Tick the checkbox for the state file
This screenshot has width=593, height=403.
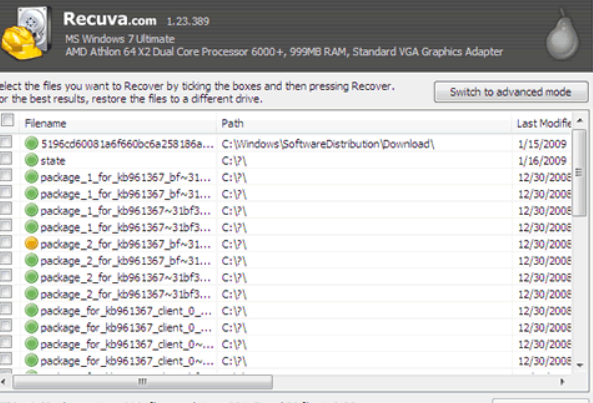[6, 159]
